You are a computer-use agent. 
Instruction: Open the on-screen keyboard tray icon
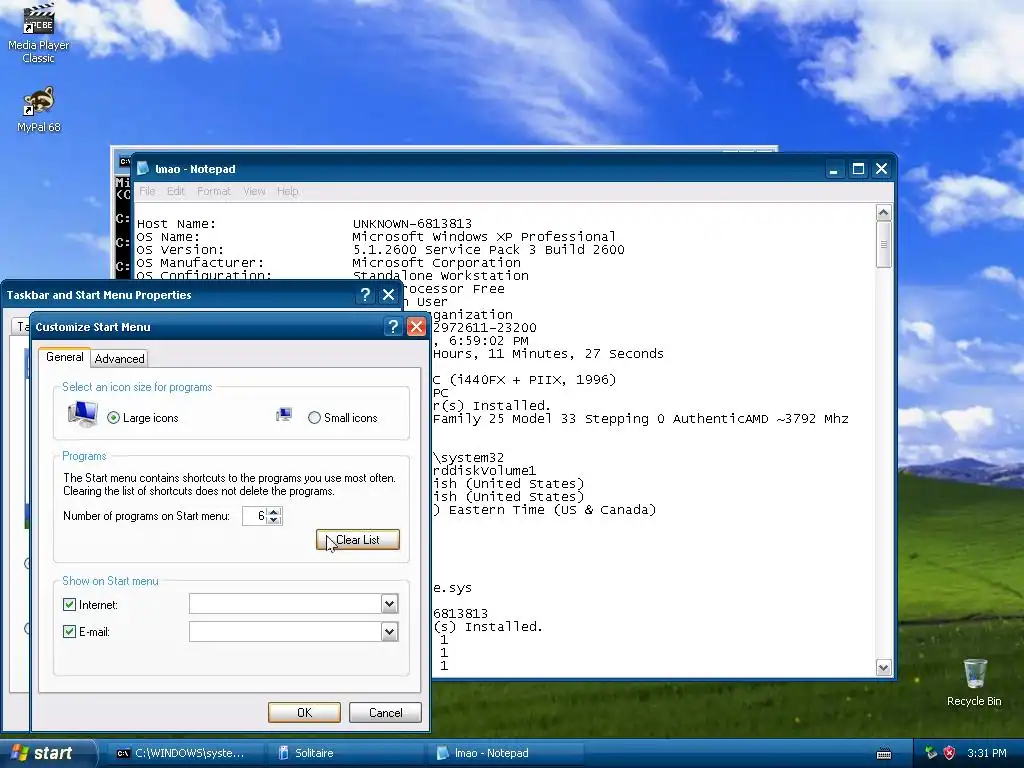coord(884,754)
